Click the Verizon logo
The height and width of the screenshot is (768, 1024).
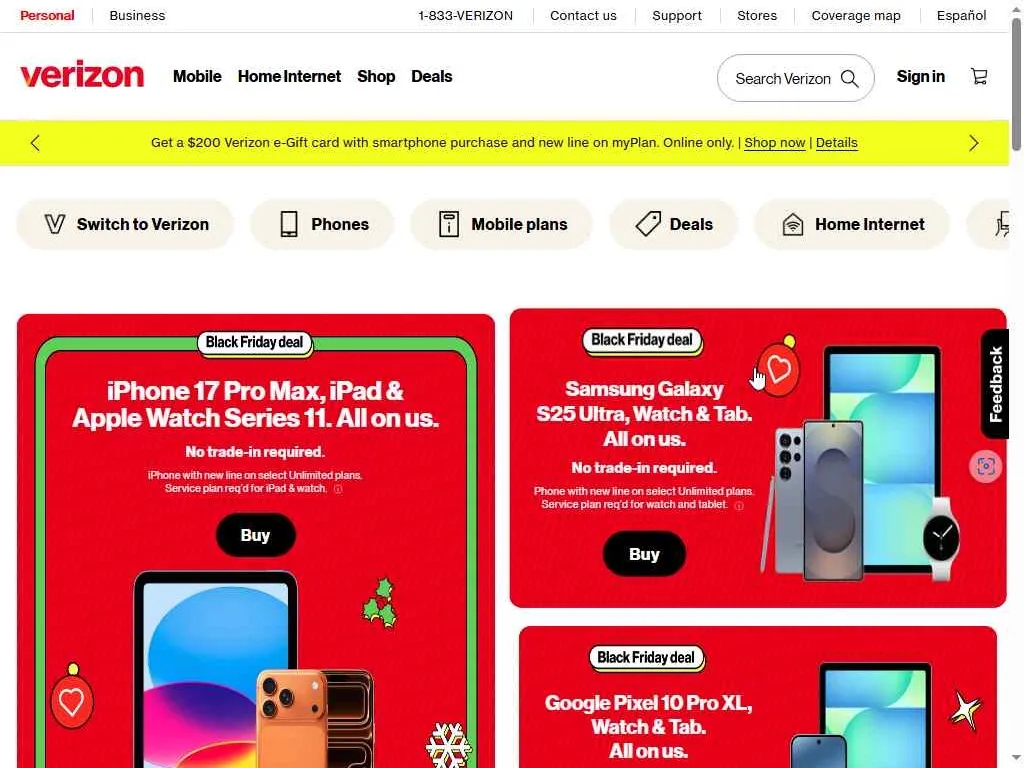pos(82,75)
